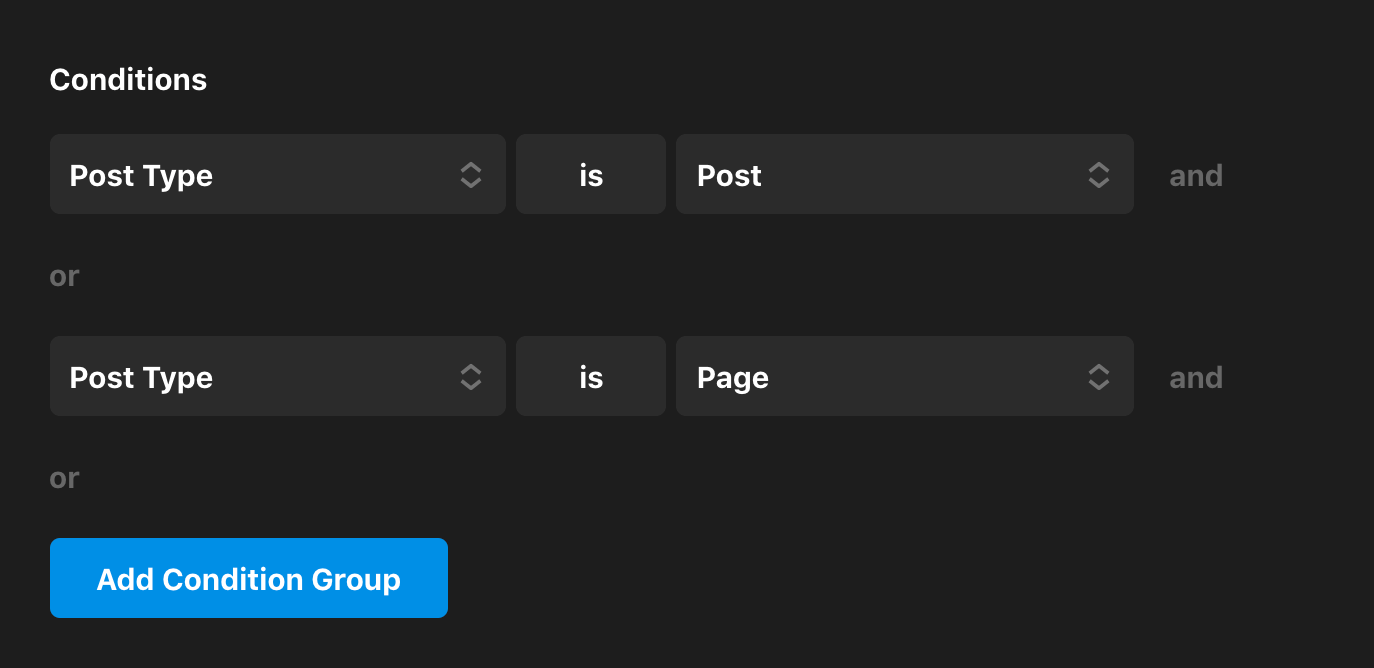1374x668 pixels.
Task: Open the first Post Type field selector
Action: click(x=277, y=174)
